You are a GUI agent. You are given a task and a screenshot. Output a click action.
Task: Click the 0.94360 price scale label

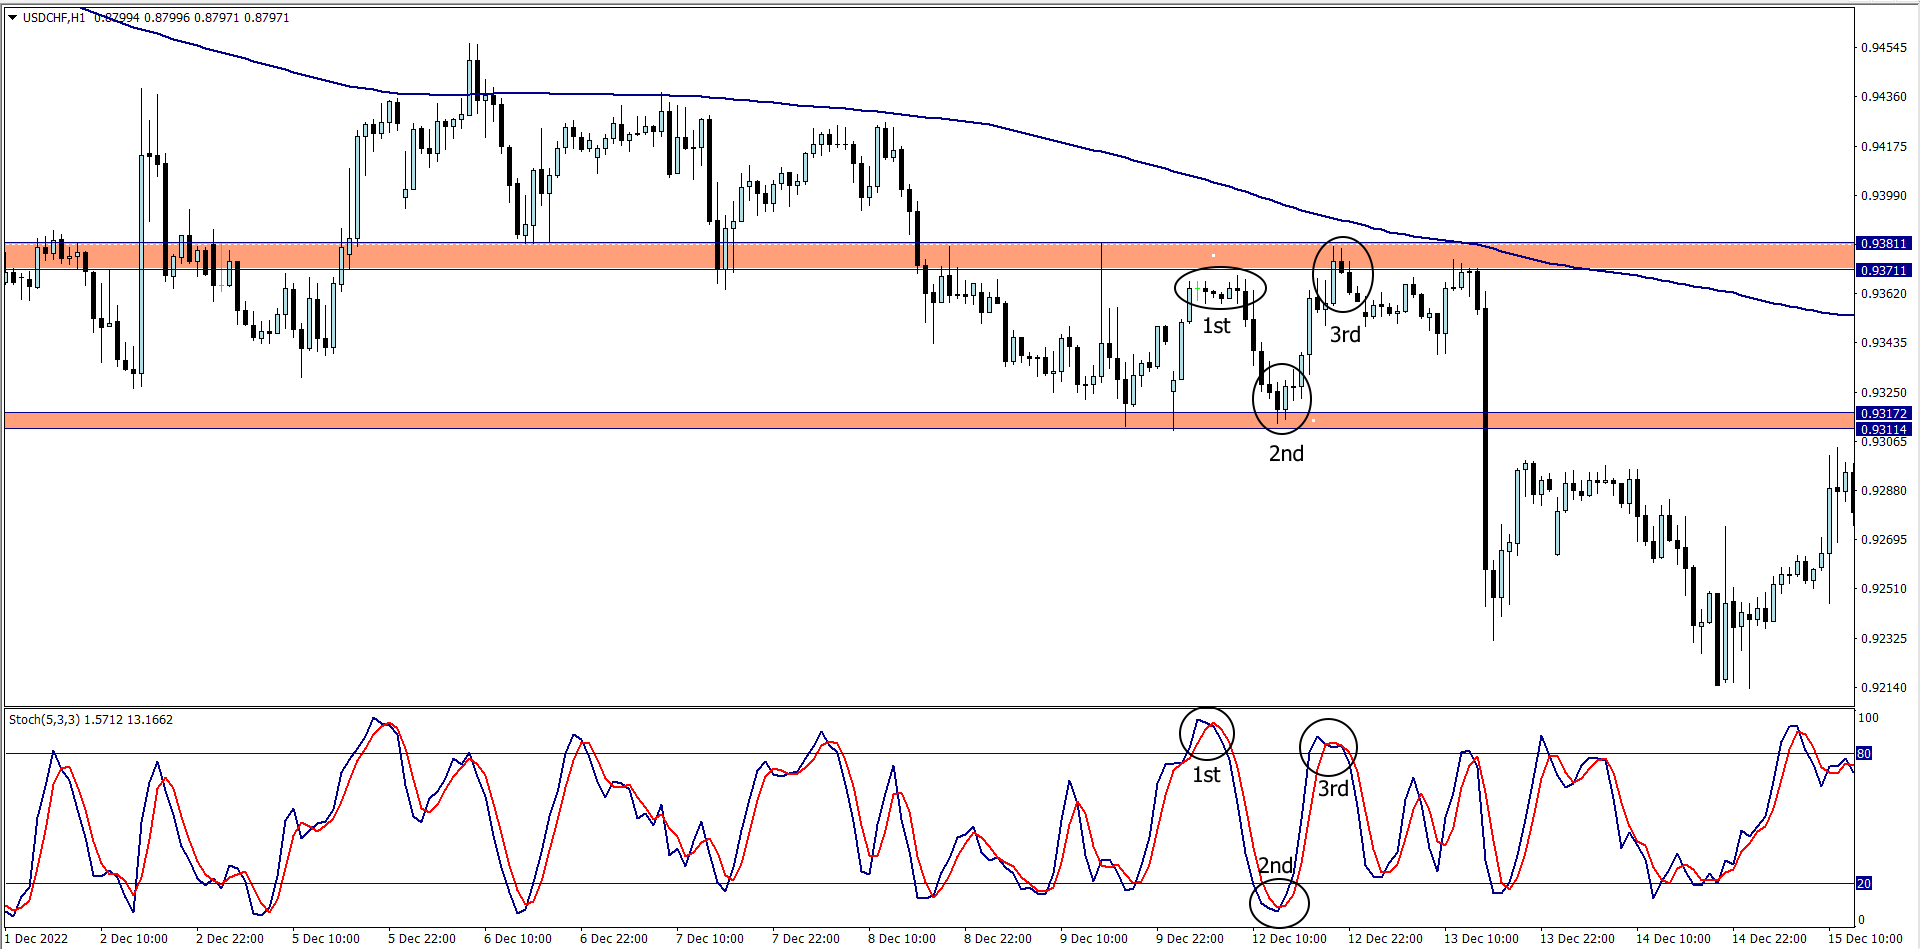[x=1884, y=97]
